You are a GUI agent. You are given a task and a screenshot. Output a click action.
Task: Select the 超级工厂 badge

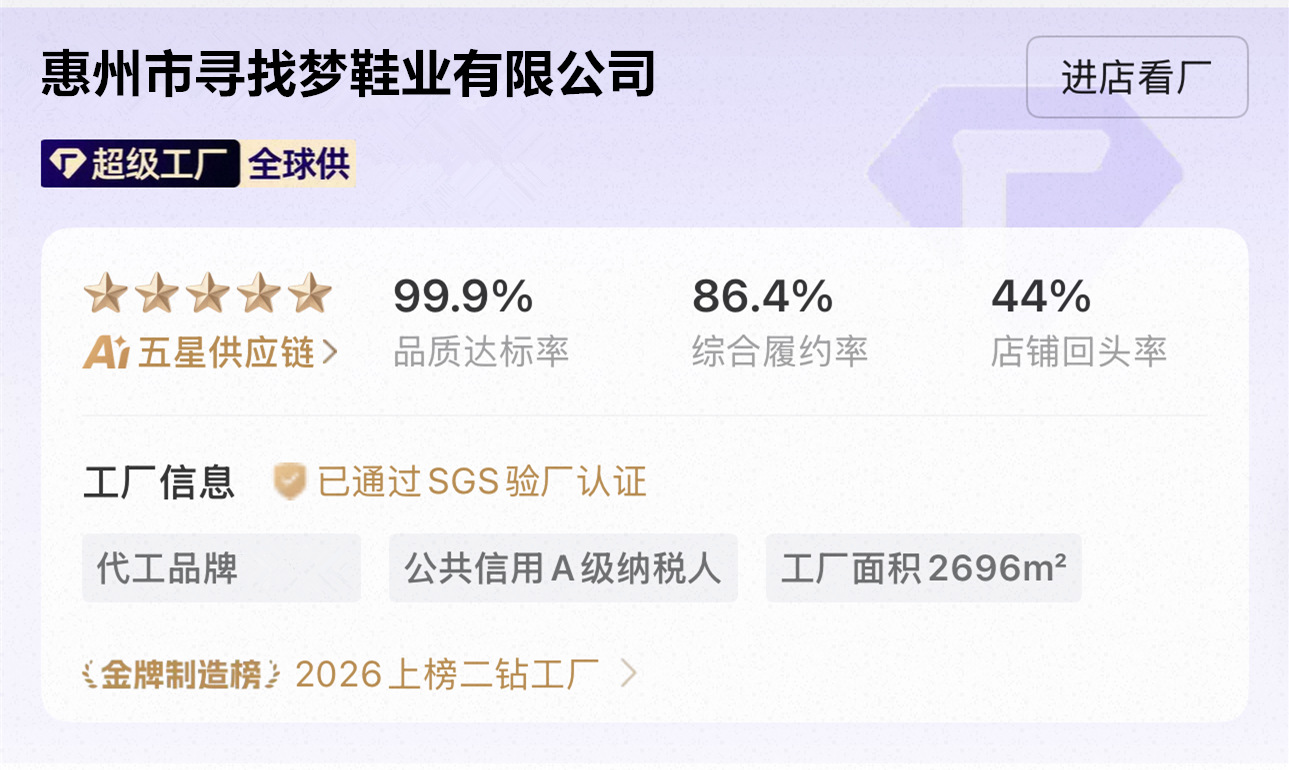click(140, 163)
